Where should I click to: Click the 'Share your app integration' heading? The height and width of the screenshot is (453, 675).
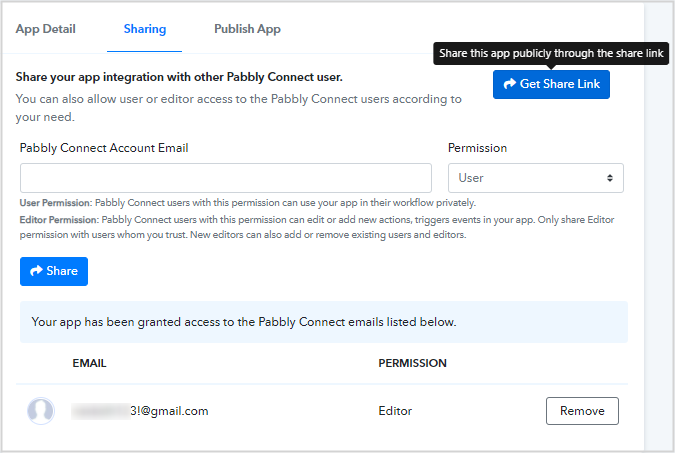point(179,77)
